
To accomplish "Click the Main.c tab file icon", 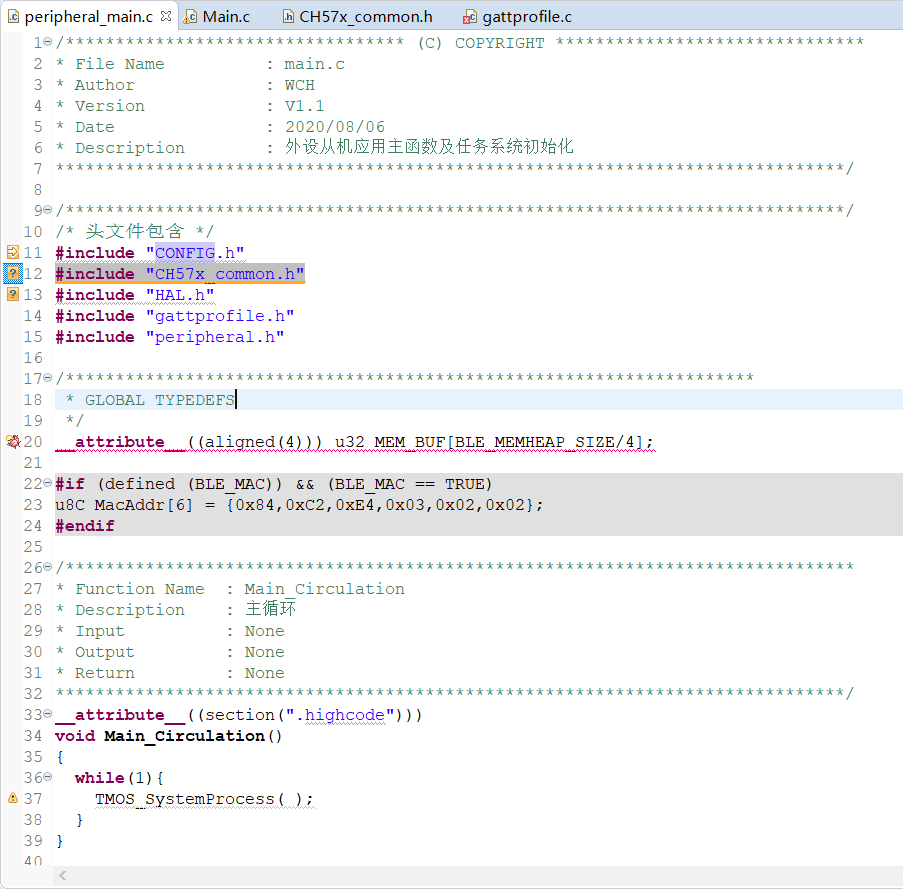I will [x=191, y=17].
